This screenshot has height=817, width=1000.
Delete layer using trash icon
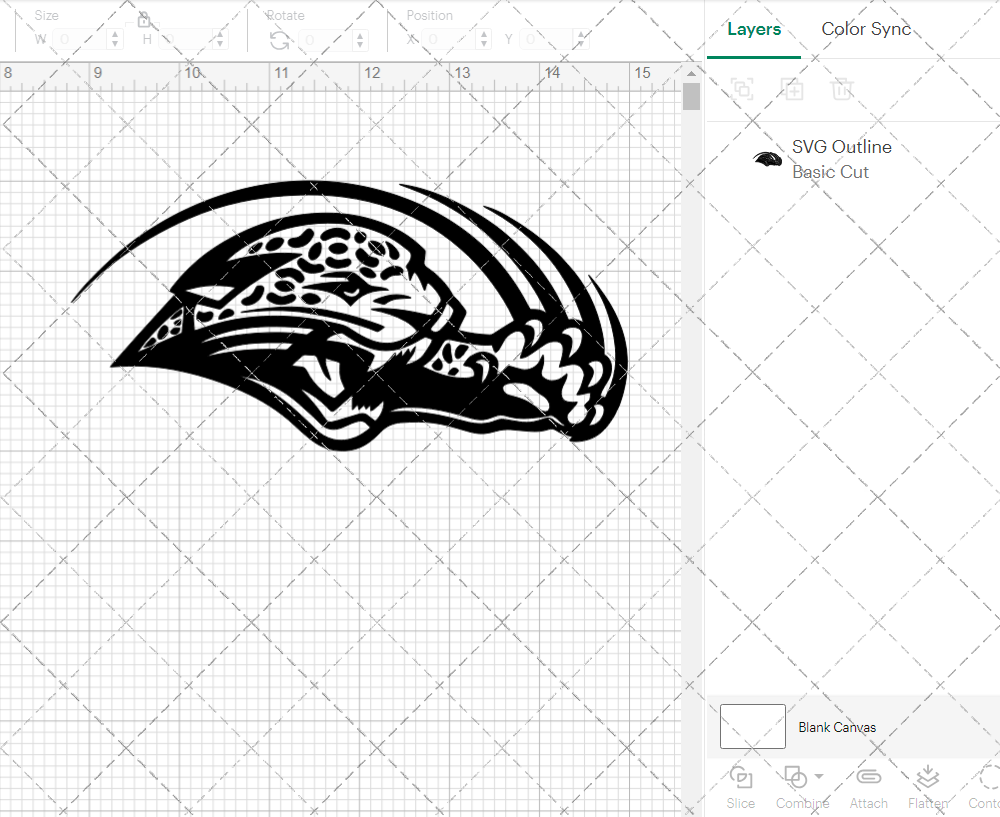click(x=842, y=89)
